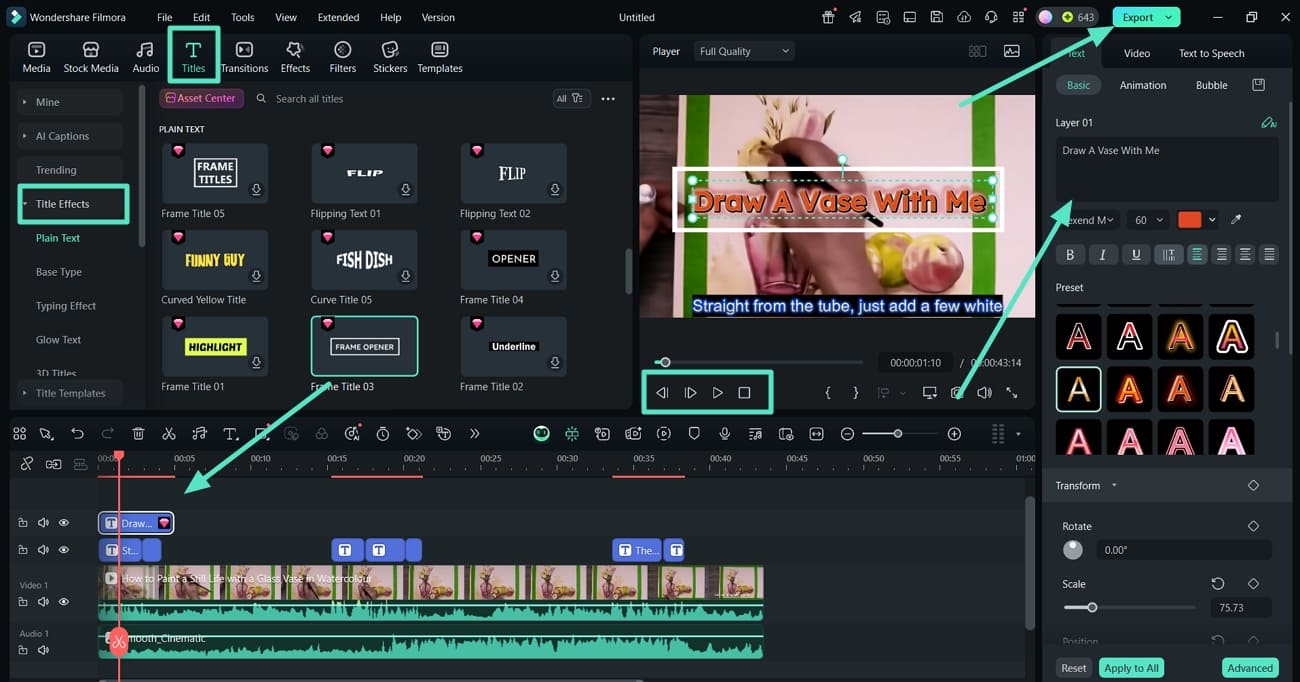Click the save project floppy icon
The width and height of the screenshot is (1300, 682).
936,17
